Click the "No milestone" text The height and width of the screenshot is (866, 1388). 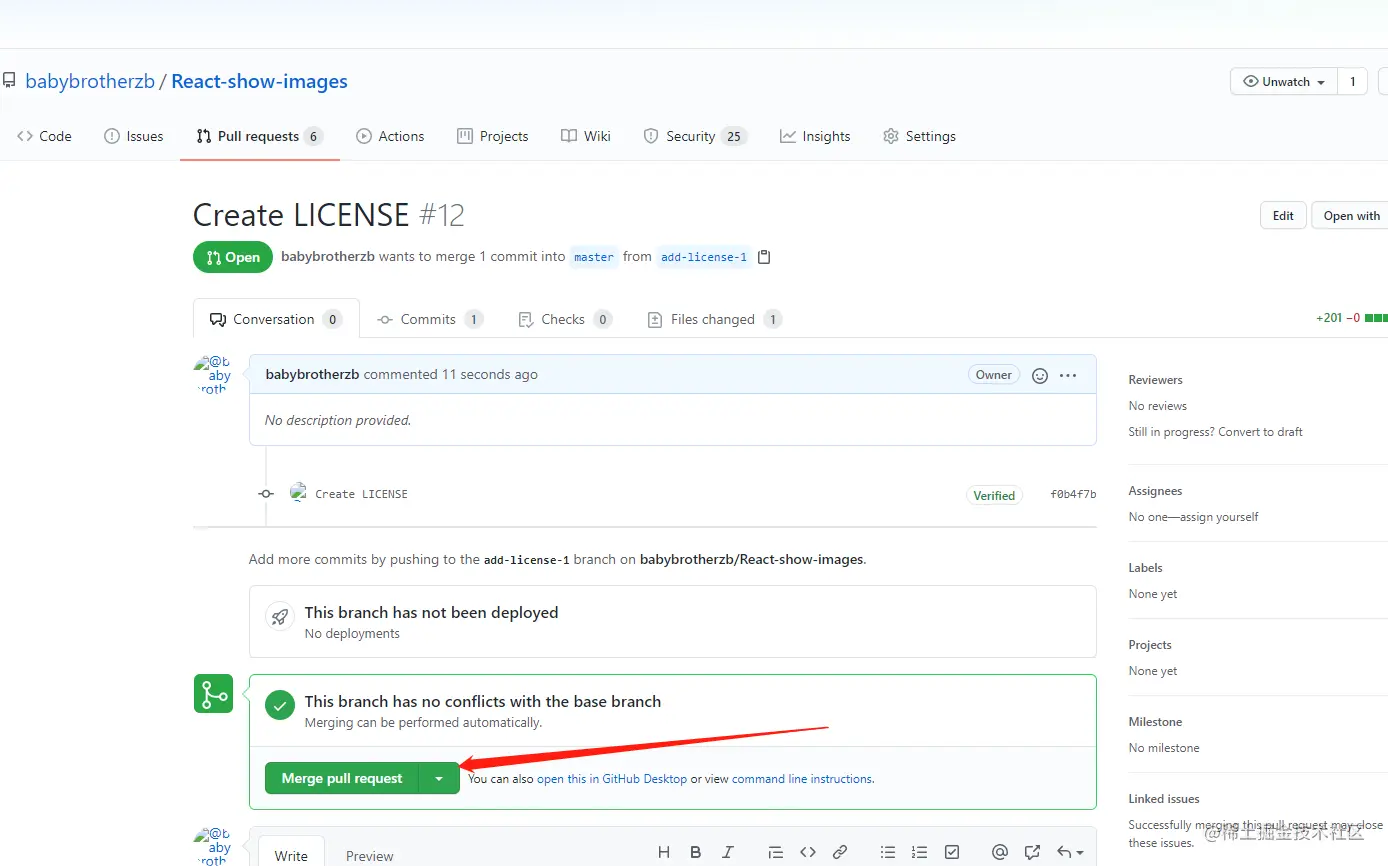(1164, 748)
